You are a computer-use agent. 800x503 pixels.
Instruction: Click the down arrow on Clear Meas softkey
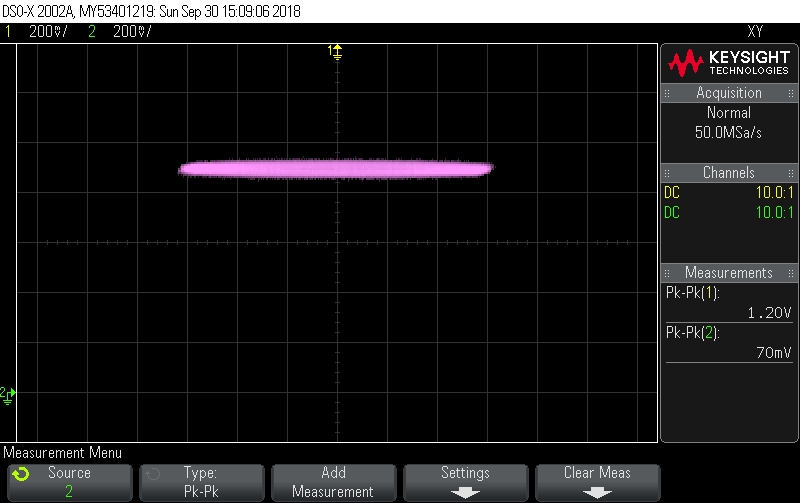[x=597, y=493]
